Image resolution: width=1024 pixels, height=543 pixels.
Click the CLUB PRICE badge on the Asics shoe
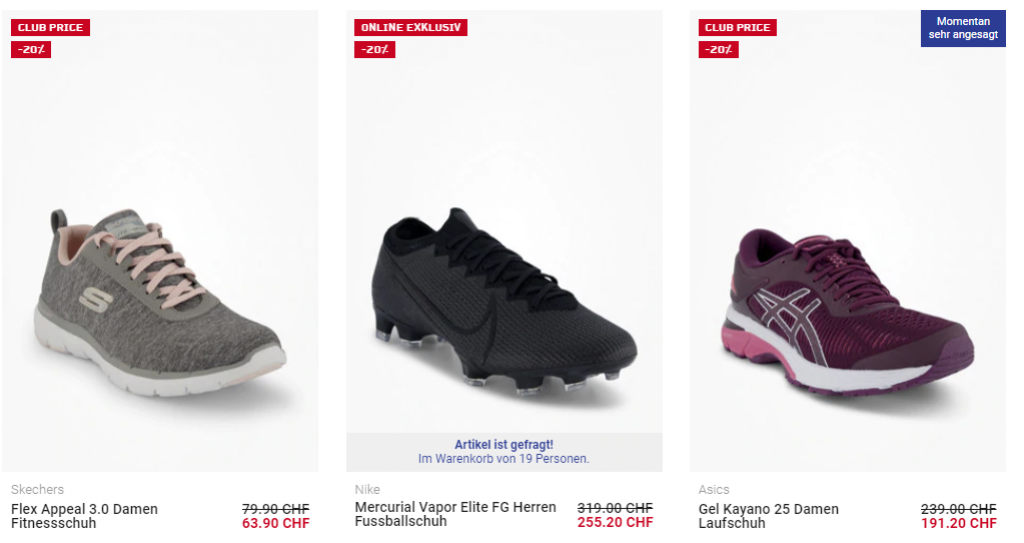(x=738, y=27)
